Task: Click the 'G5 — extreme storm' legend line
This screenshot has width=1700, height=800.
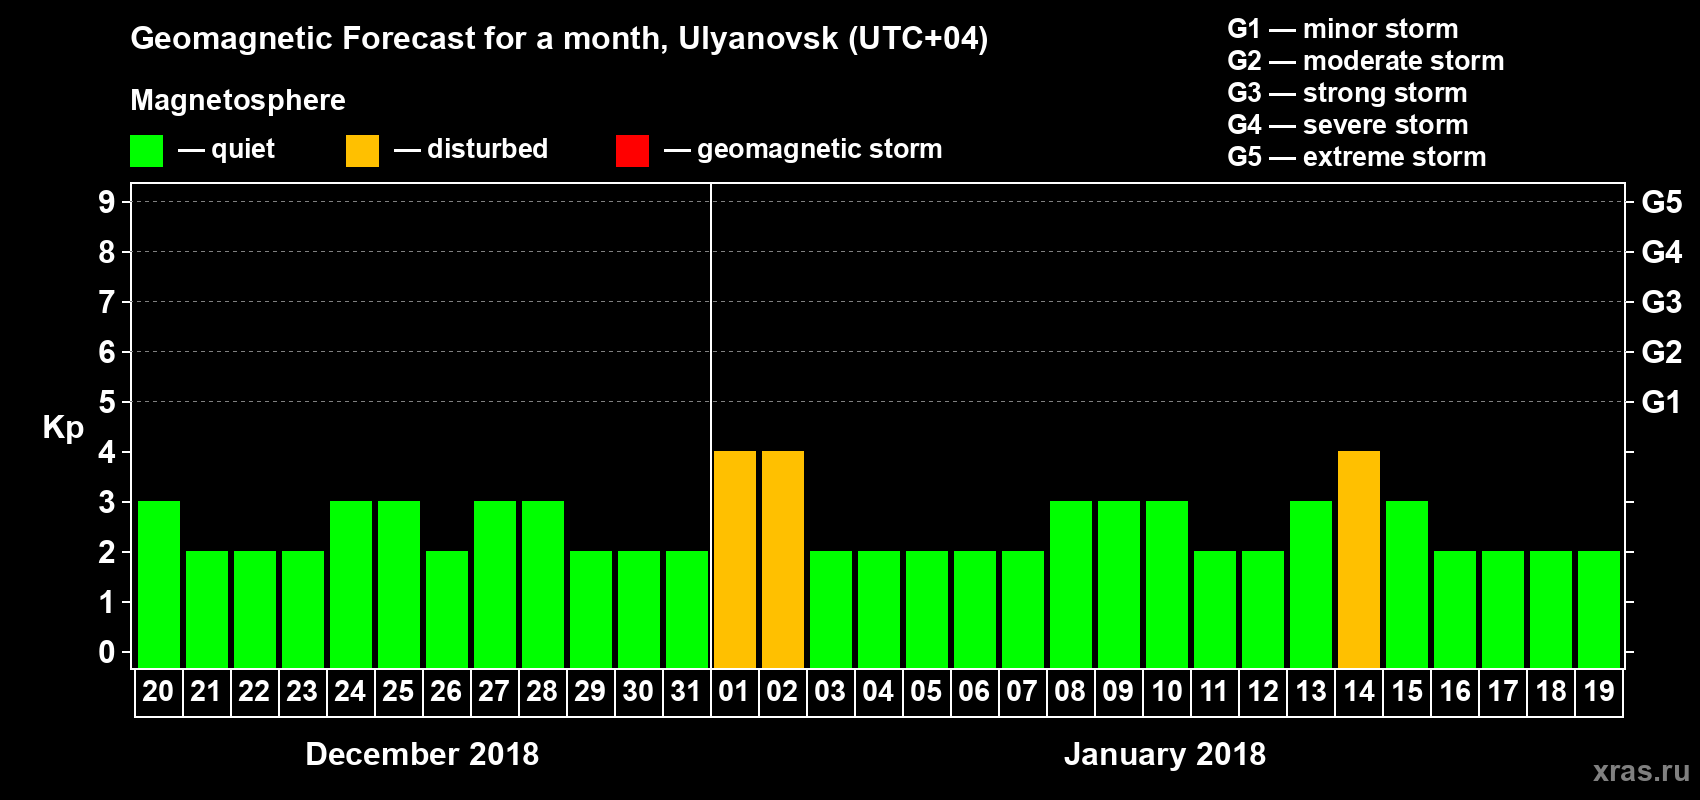Action: click(1357, 157)
